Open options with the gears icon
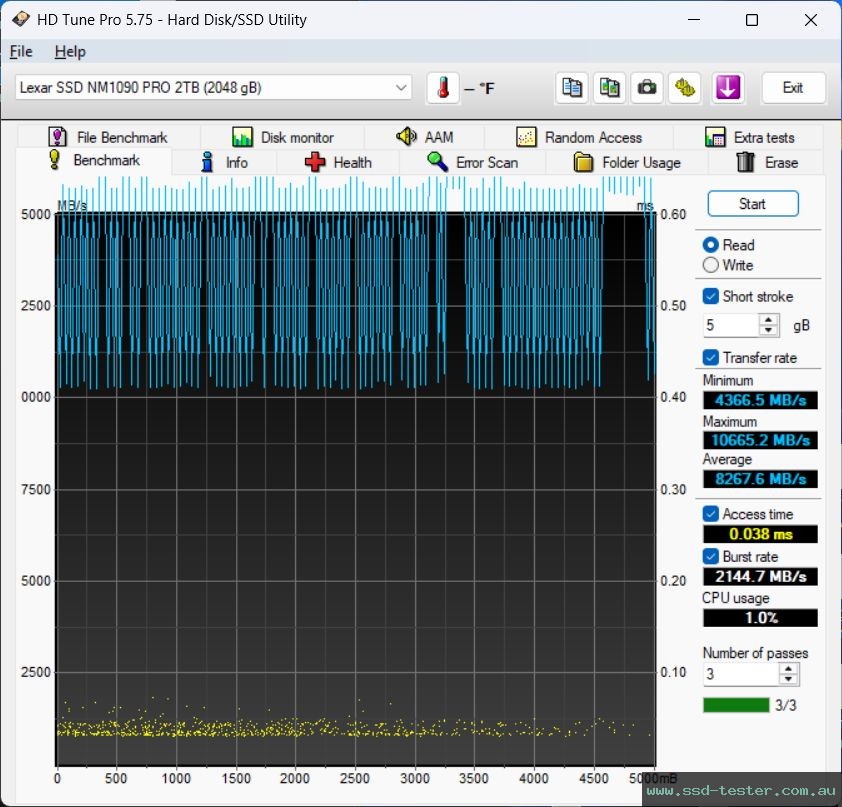The width and height of the screenshot is (842, 807). point(686,88)
